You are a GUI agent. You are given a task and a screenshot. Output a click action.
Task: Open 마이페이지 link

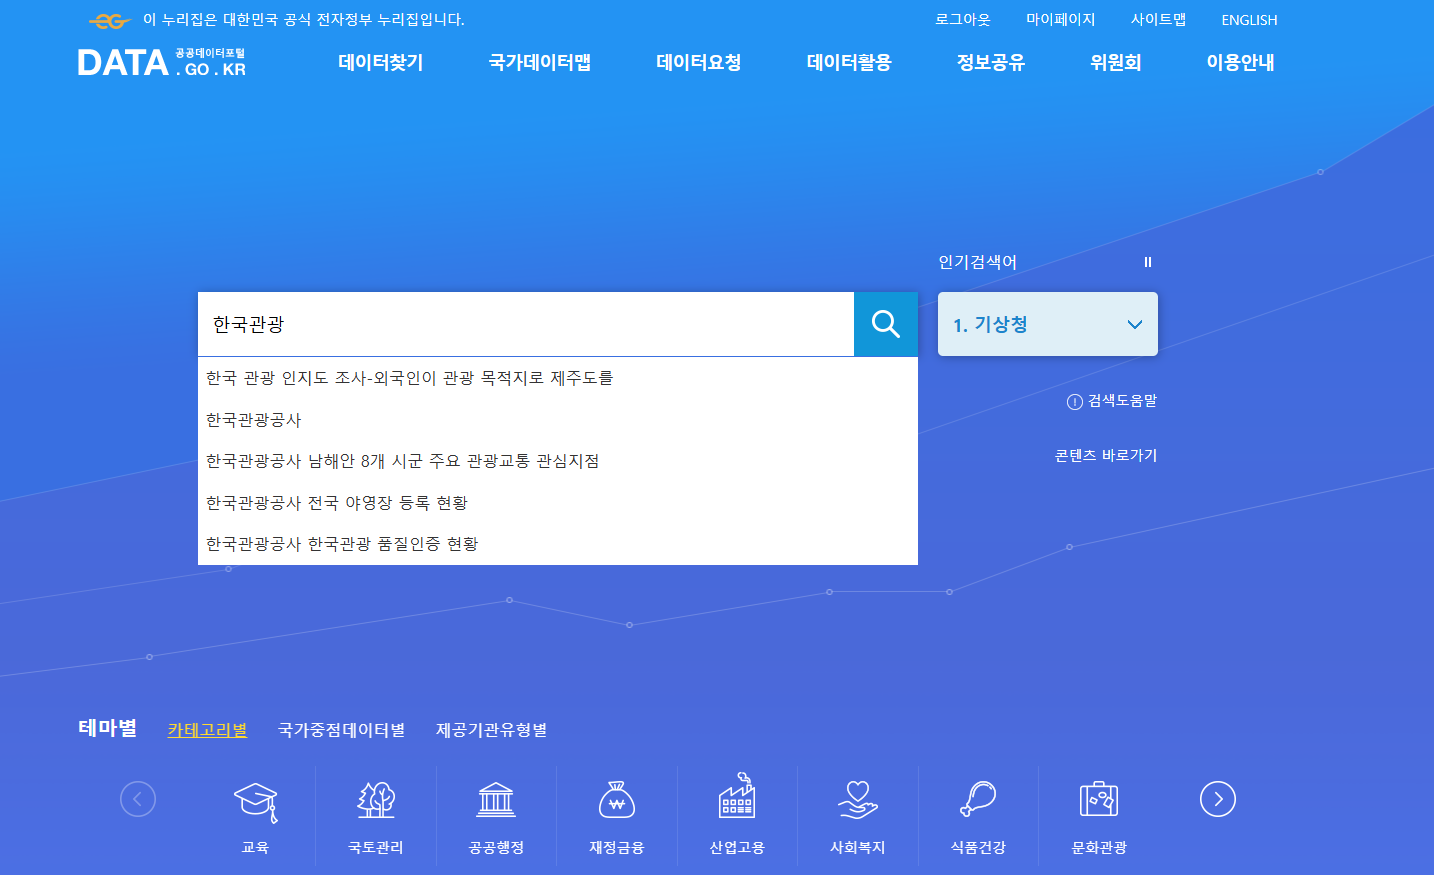(x=1061, y=20)
